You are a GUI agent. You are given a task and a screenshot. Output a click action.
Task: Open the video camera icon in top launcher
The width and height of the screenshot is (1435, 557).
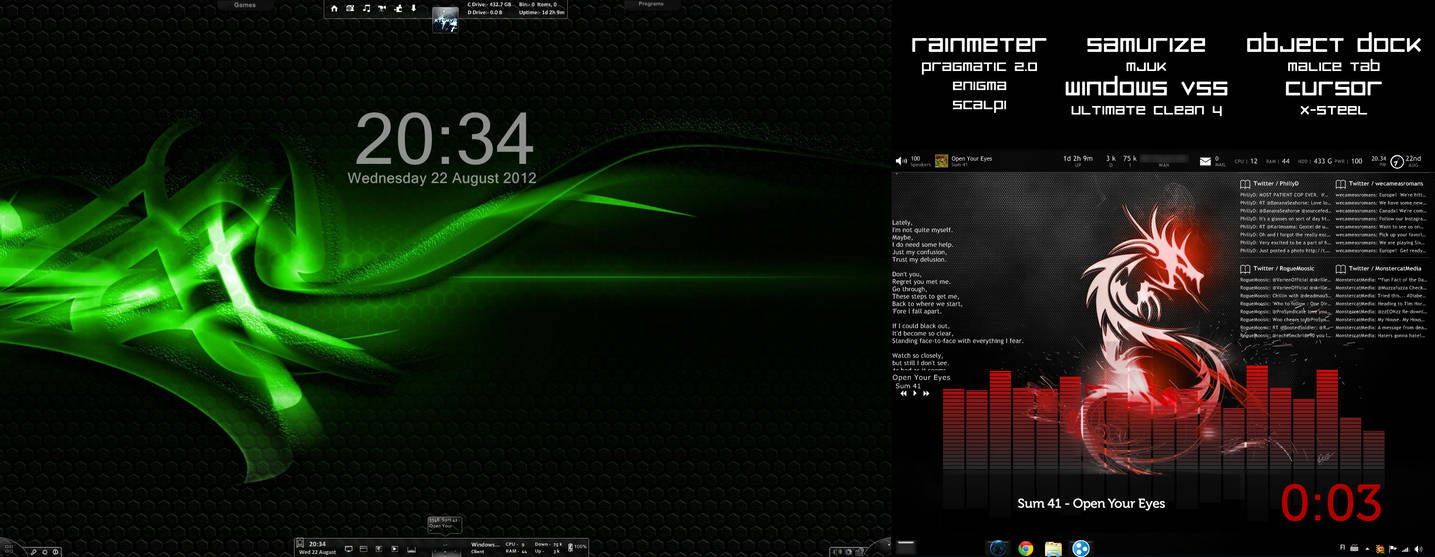382,8
